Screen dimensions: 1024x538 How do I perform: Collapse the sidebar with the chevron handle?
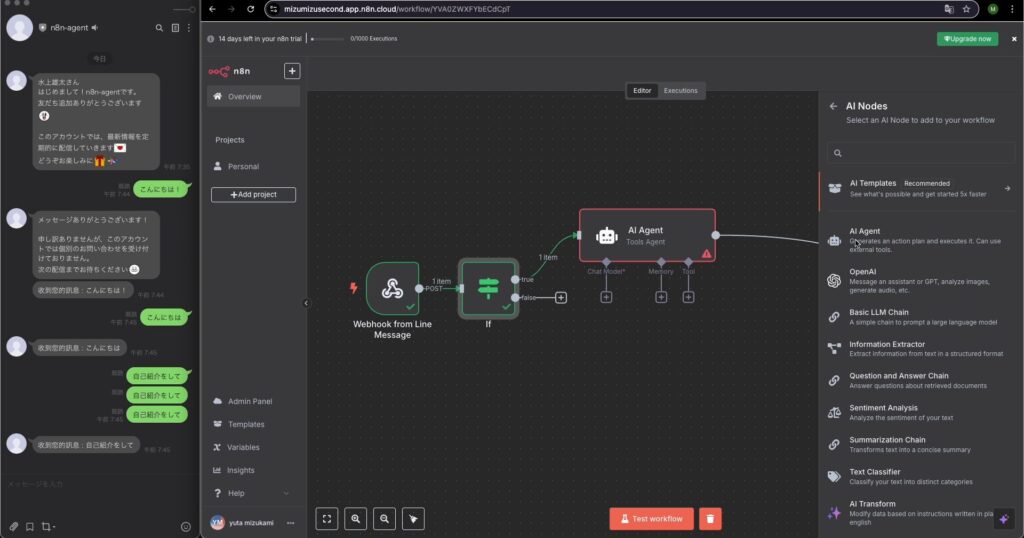click(x=306, y=303)
